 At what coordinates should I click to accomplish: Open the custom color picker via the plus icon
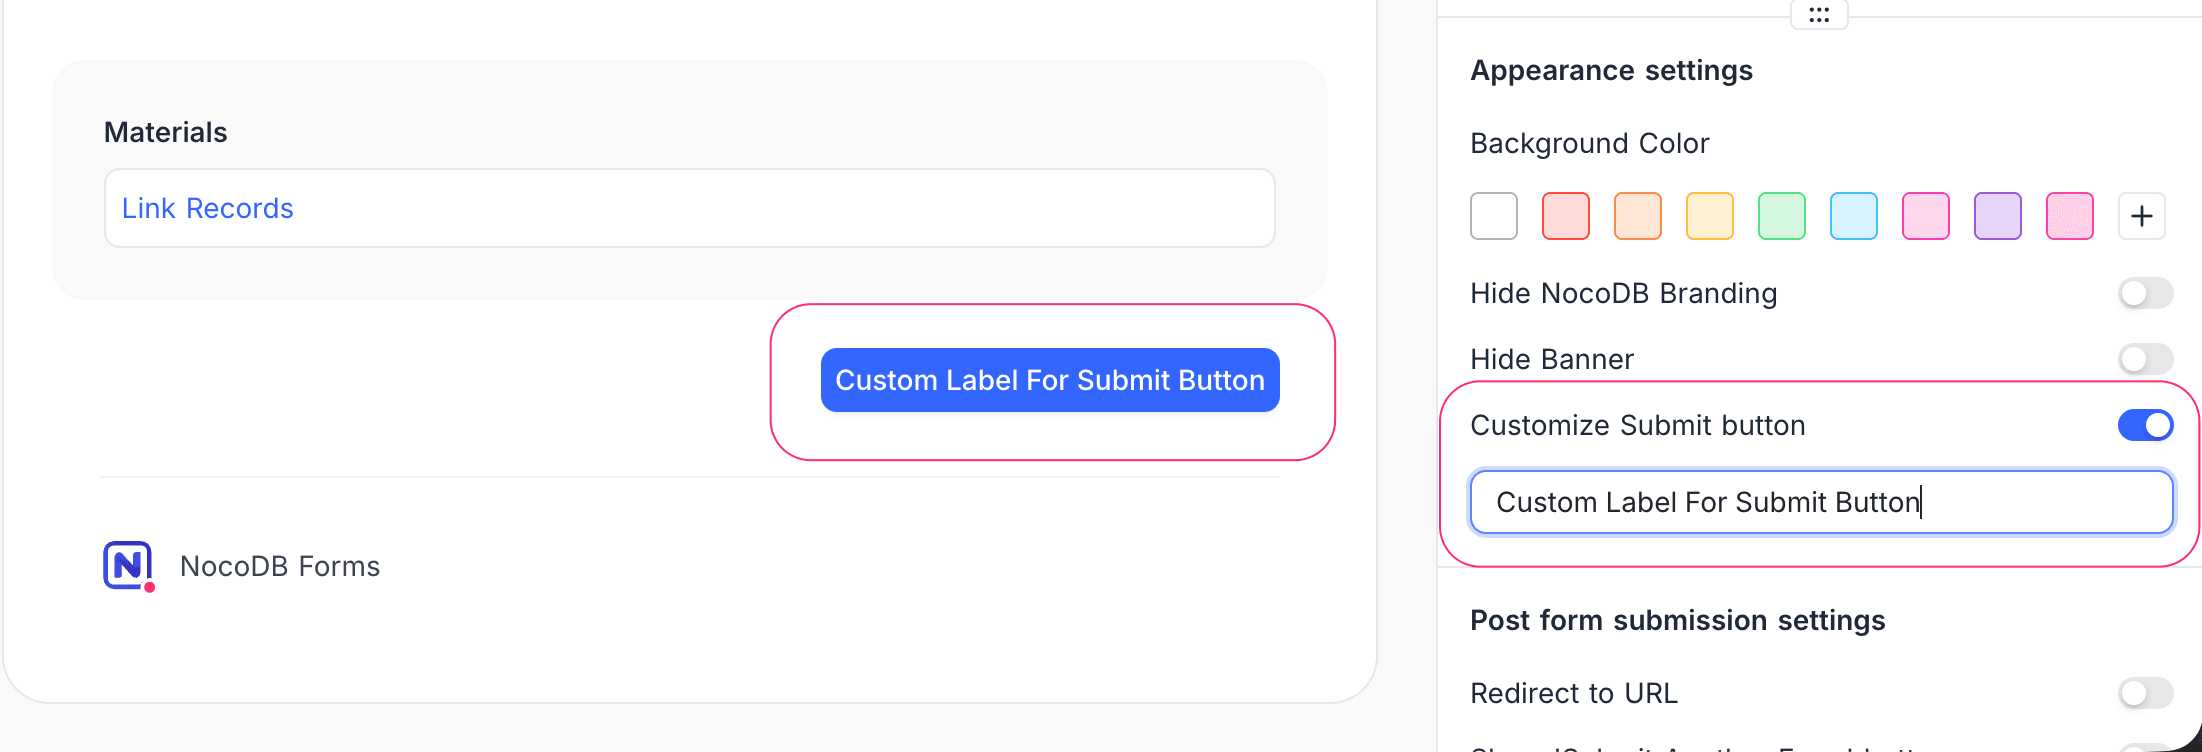2141,215
